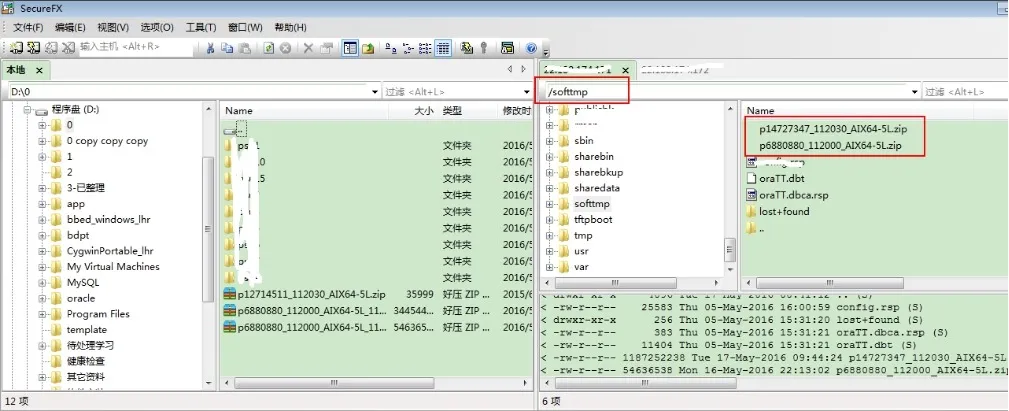1009x411 pixels.
Task: Click the Help question mark icon
Action: (x=531, y=47)
